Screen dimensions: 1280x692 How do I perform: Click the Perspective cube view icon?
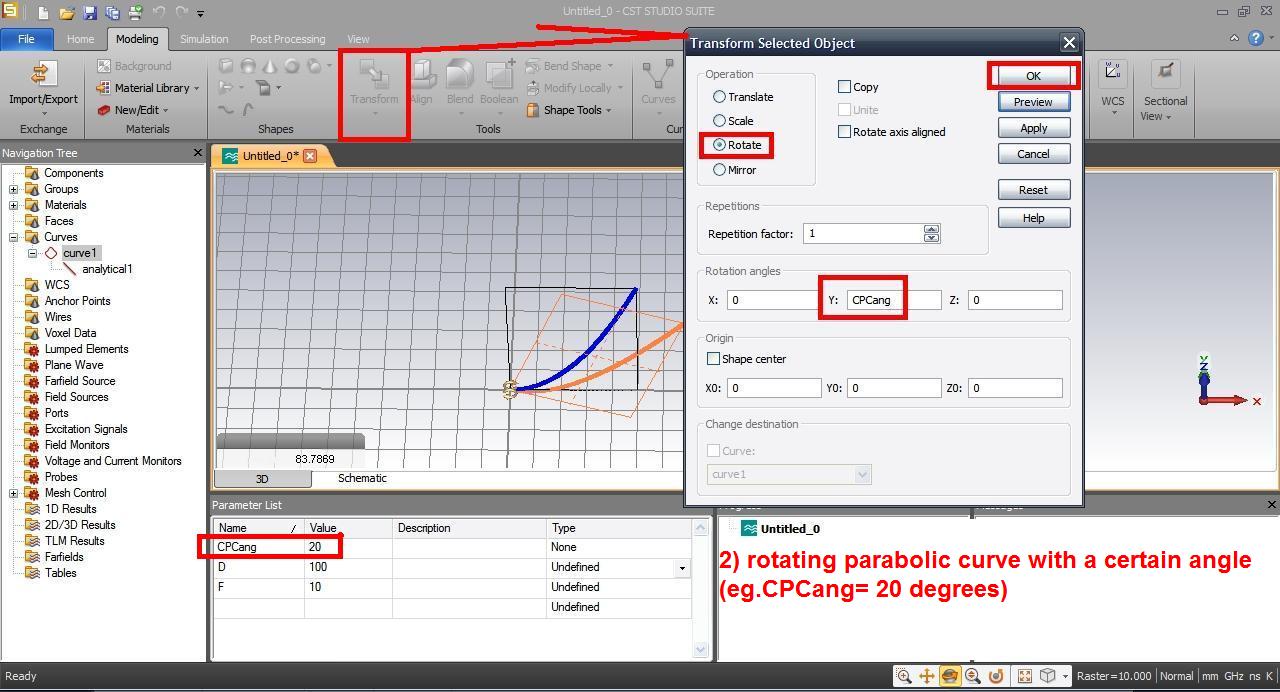(1047, 676)
